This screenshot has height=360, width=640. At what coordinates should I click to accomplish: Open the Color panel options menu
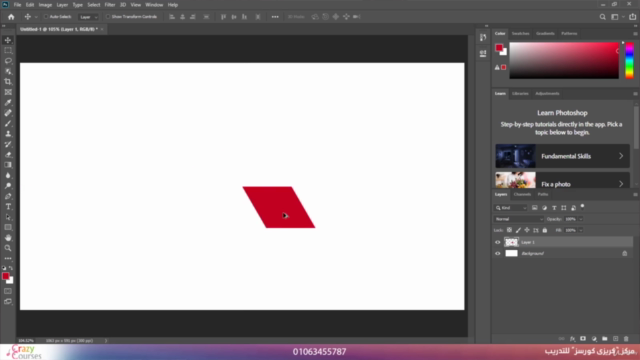(x=635, y=33)
